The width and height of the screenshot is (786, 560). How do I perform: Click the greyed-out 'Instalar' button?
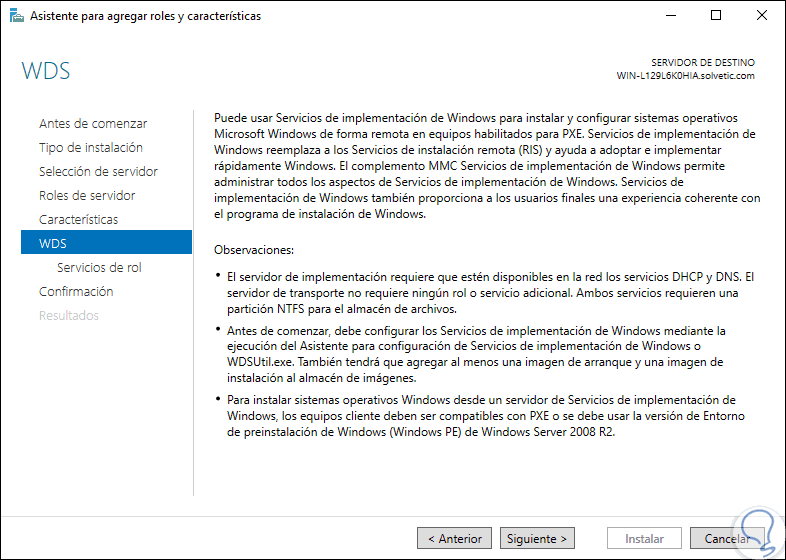point(644,538)
